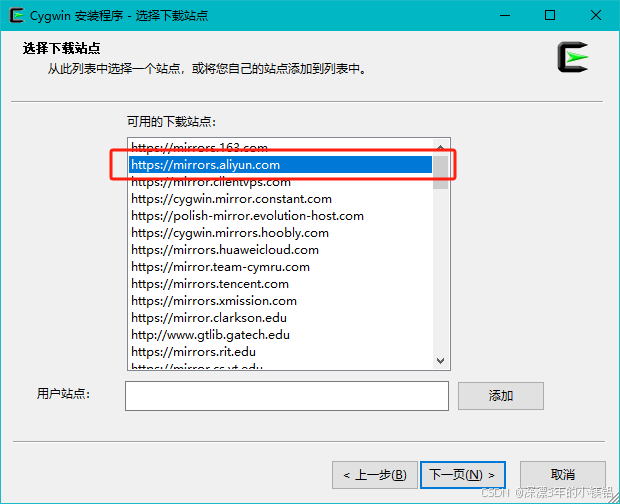Select the mirror.clarkson.edu site
Image resolution: width=620 pixels, height=504 pixels.
tap(280, 318)
